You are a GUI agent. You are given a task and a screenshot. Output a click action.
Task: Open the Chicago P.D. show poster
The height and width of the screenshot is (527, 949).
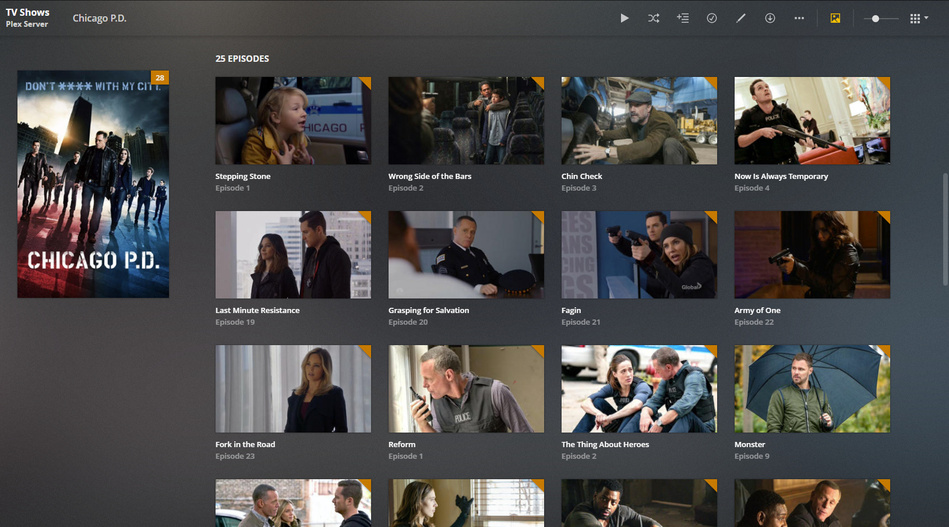coord(93,184)
